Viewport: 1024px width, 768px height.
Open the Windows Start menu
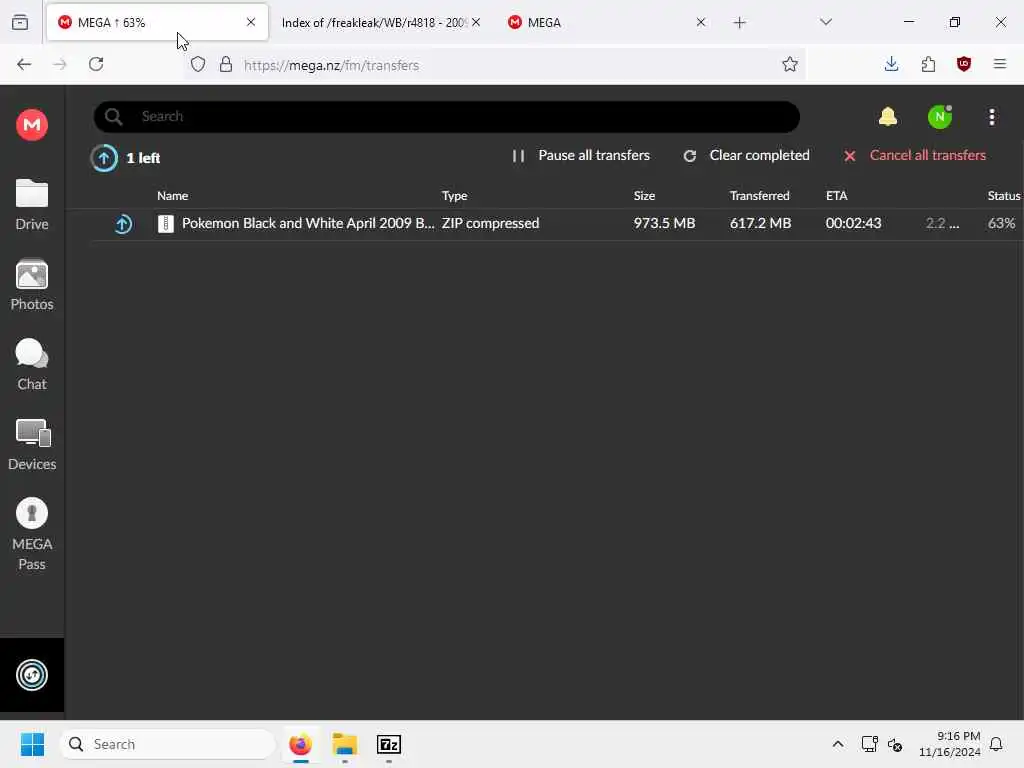pyautogui.click(x=32, y=744)
